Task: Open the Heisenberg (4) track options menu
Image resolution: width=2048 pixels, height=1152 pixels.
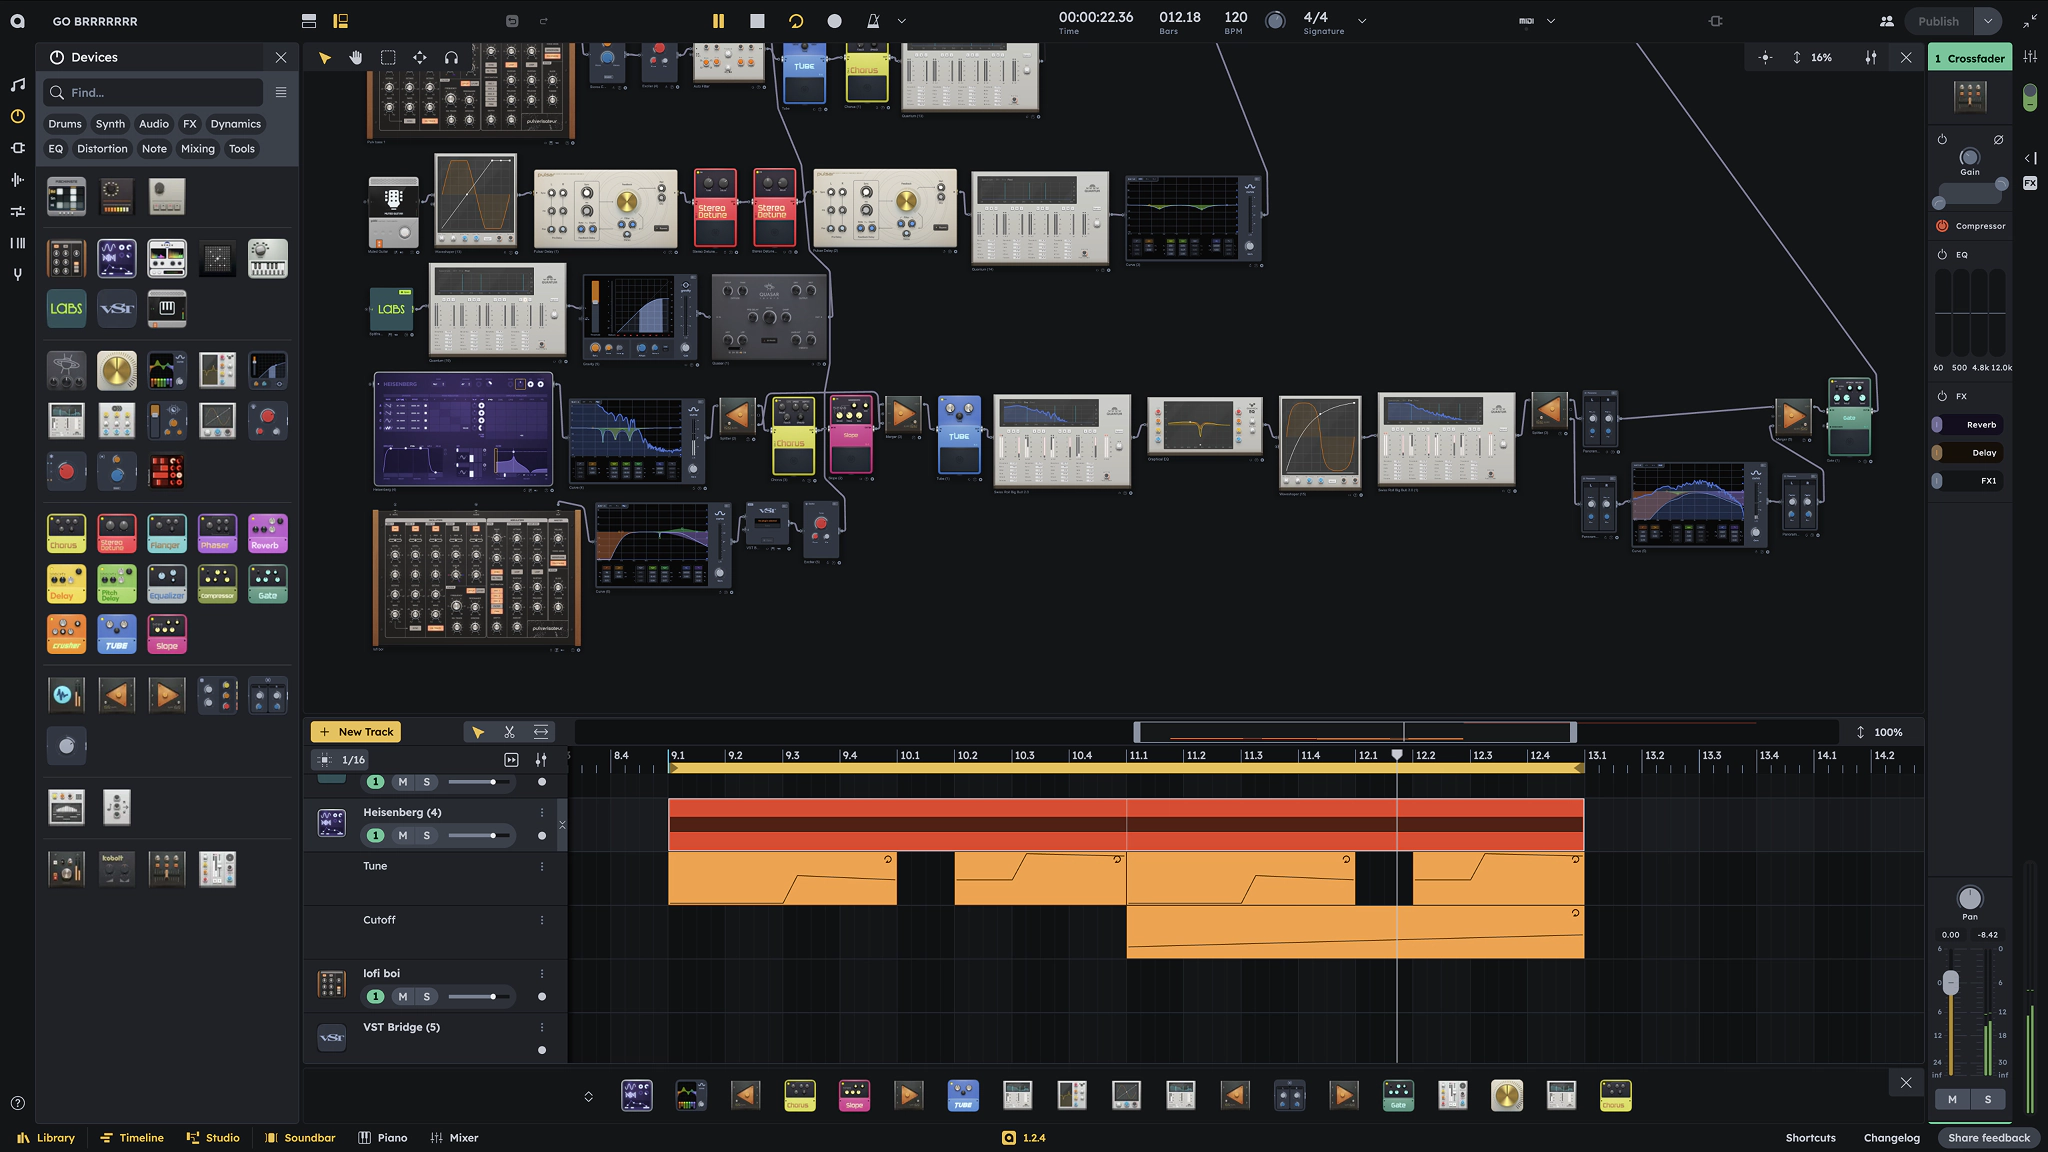Action: click(542, 813)
